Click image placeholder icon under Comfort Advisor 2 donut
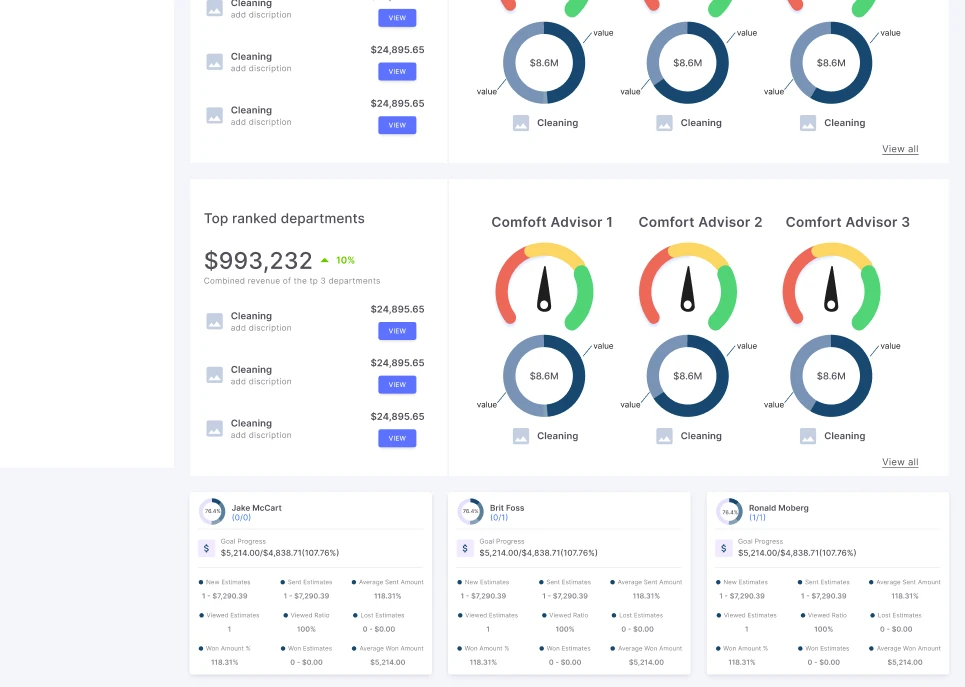This screenshot has width=965, height=687. pyautogui.click(x=664, y=436)
